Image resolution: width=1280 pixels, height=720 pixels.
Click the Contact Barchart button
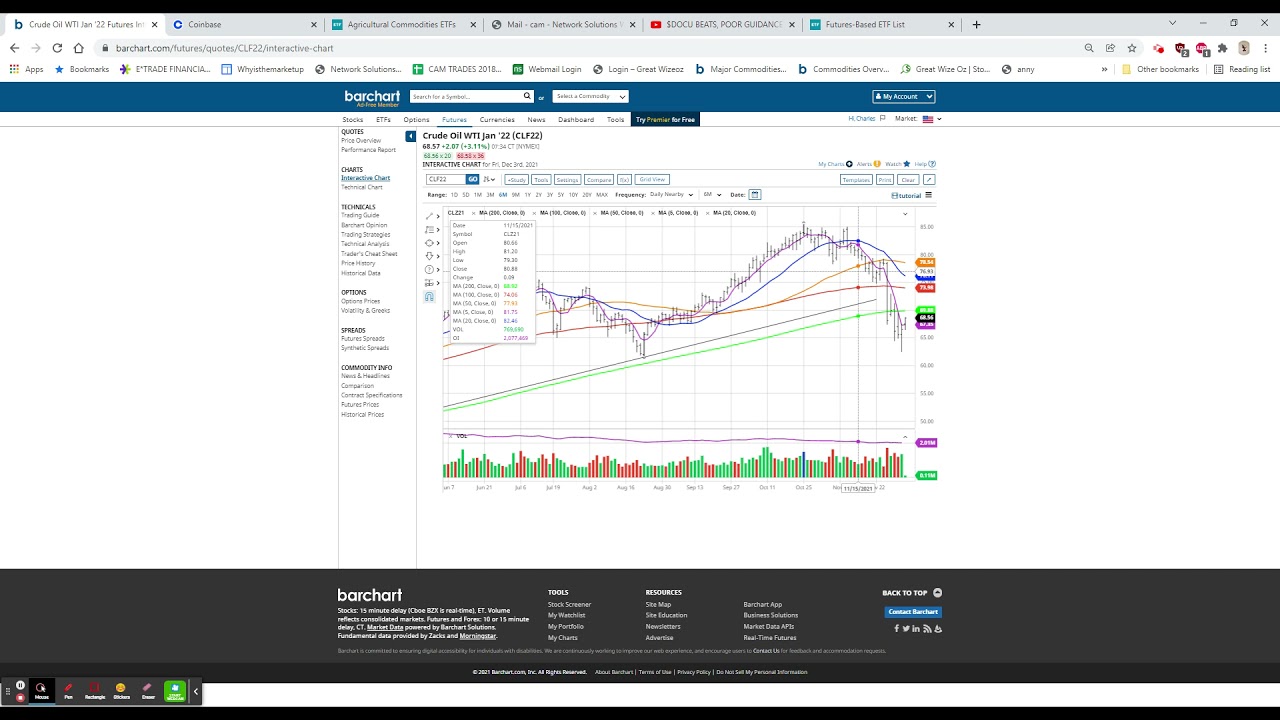coord(913,612)
